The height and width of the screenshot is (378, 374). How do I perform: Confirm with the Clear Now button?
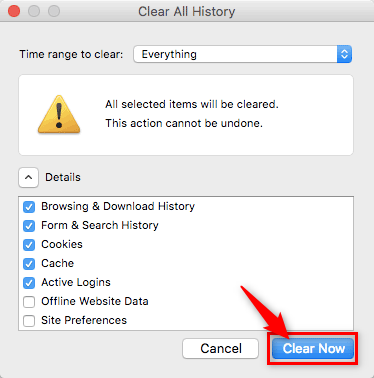[x=313, y=349]
